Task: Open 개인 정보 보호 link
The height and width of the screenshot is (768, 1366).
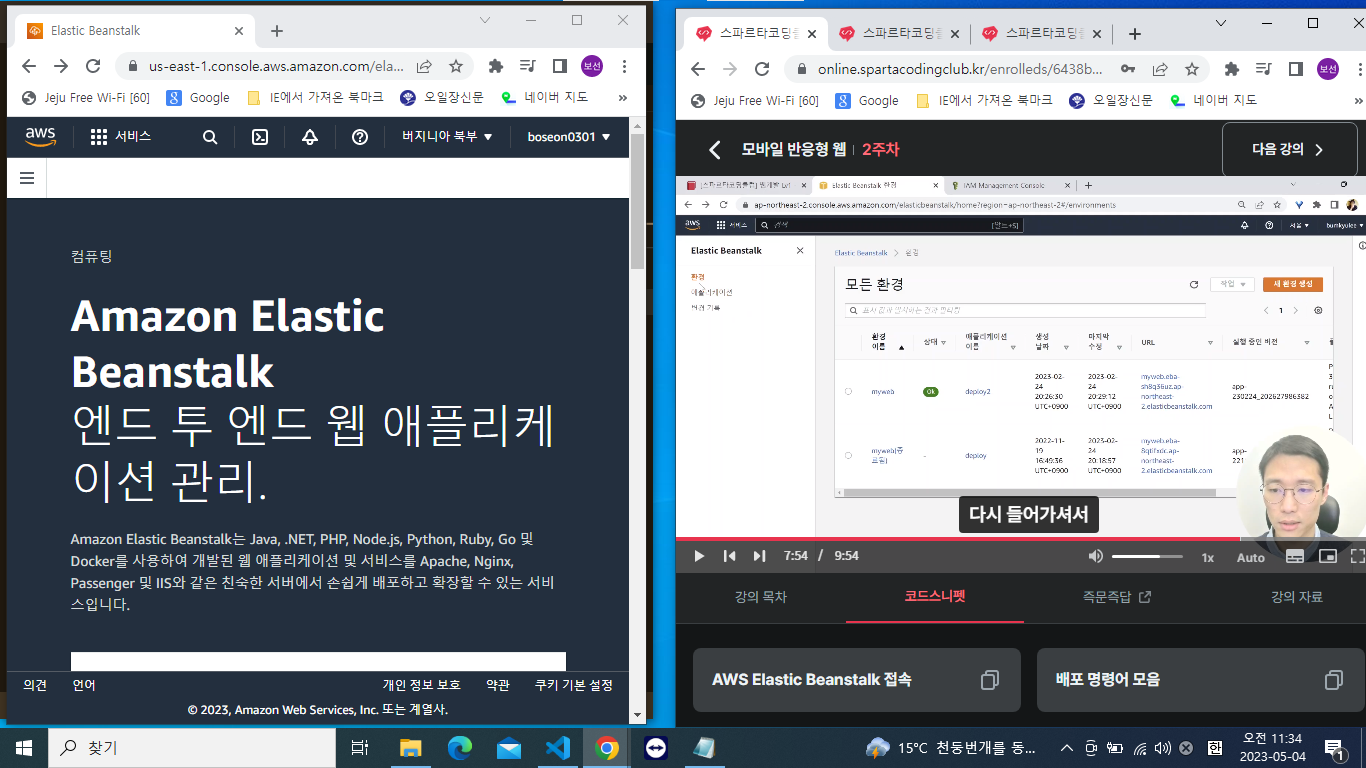Action: click(422, 685)
